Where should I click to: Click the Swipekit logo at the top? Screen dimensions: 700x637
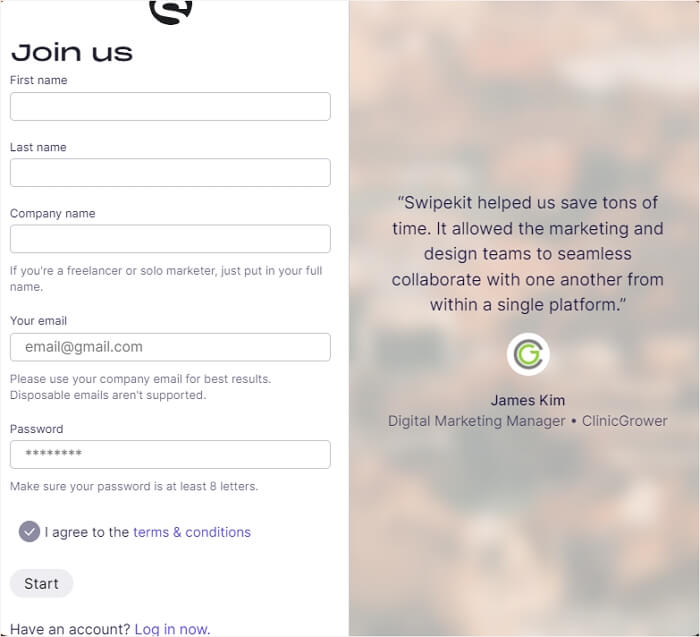170,10
